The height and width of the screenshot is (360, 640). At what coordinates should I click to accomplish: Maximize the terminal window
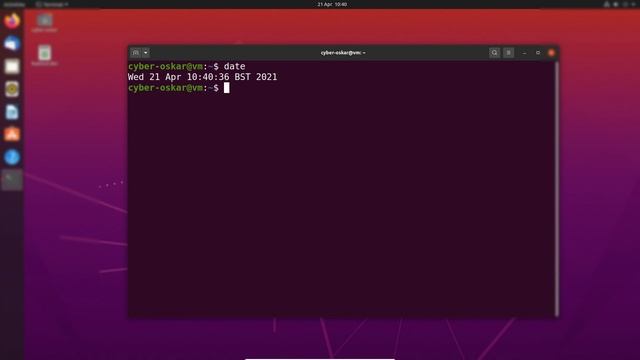pyautogui.click(x=538, y=53)
